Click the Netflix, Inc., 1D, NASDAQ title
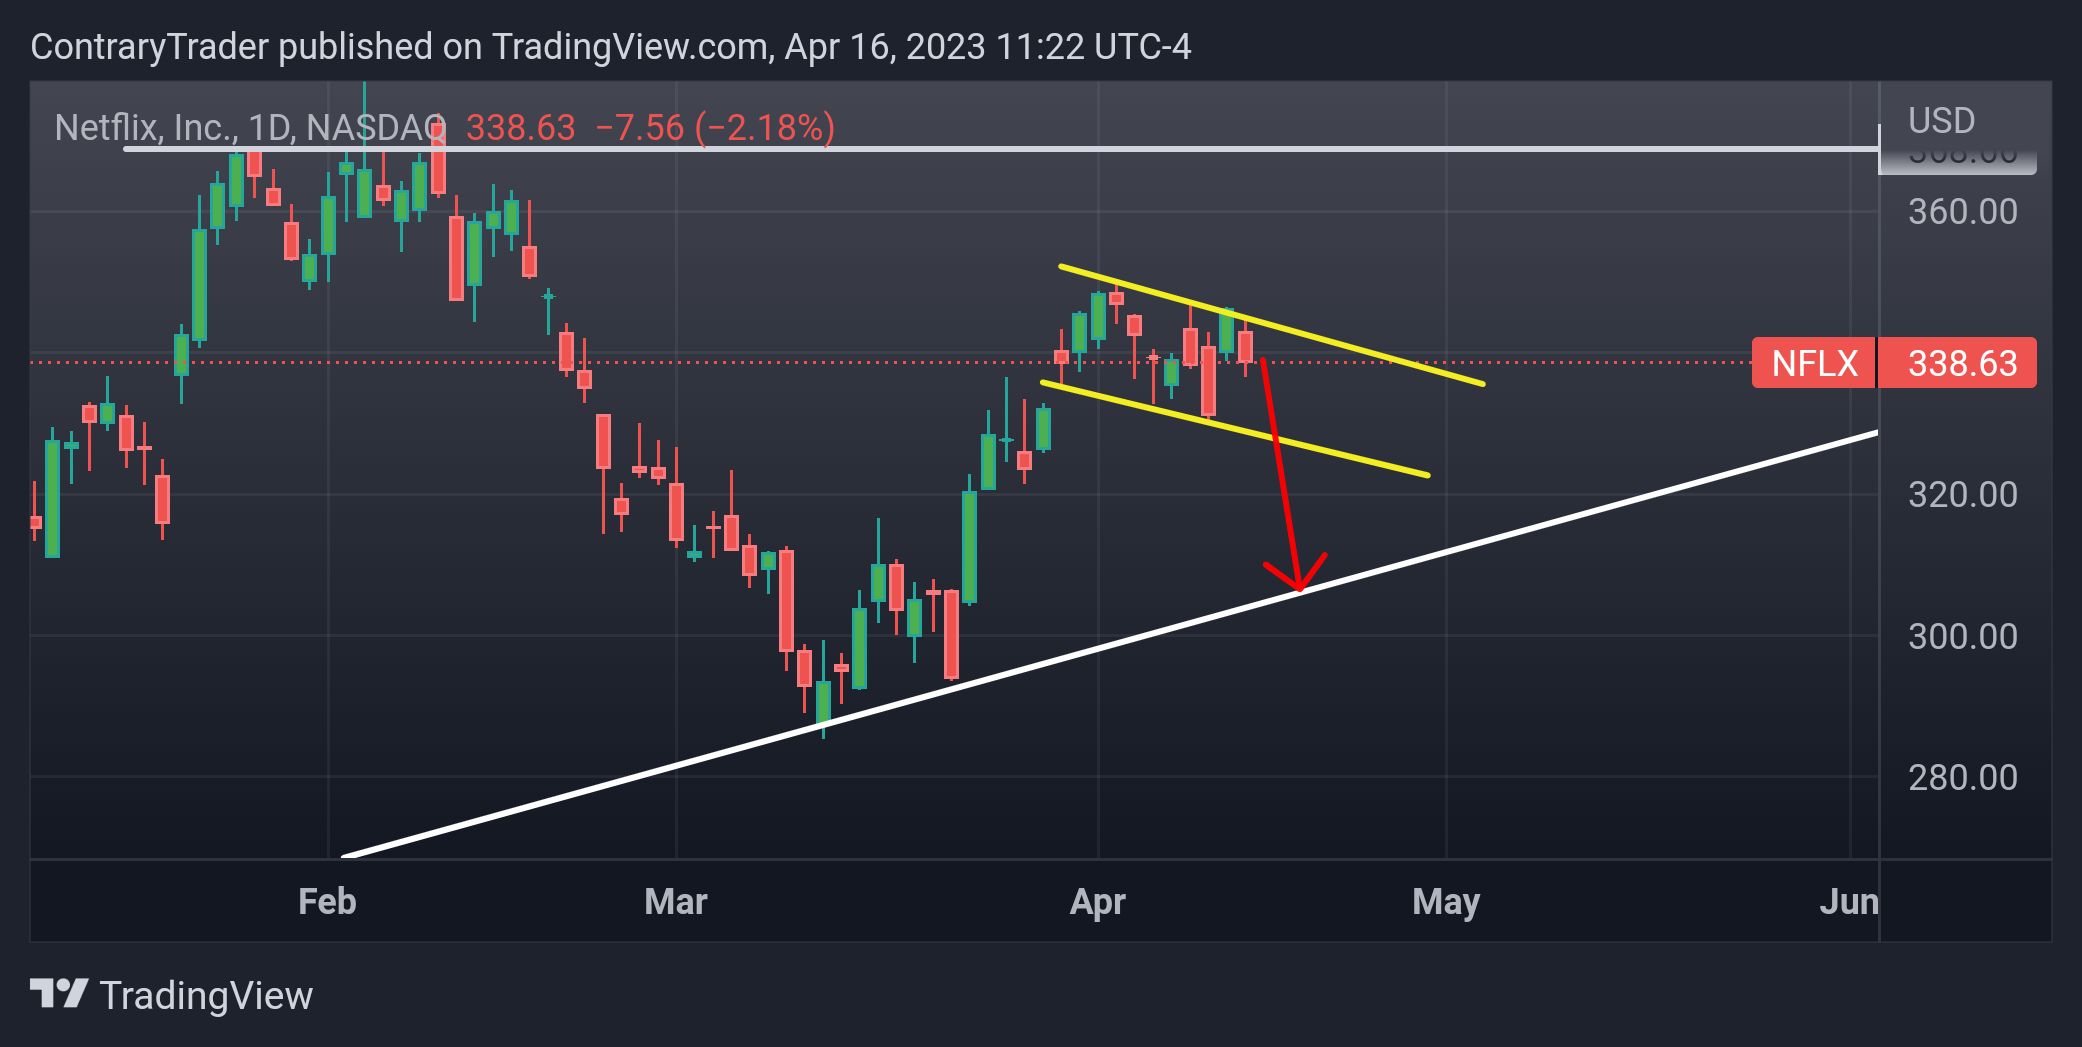Viewport: 2082px width, 1047px height. [250, 128]
